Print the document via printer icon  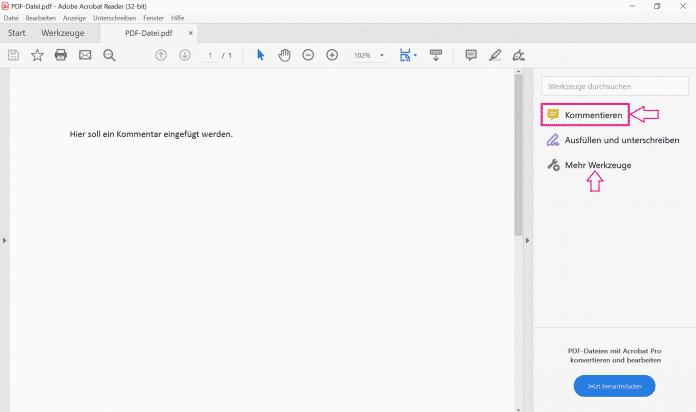60,55
